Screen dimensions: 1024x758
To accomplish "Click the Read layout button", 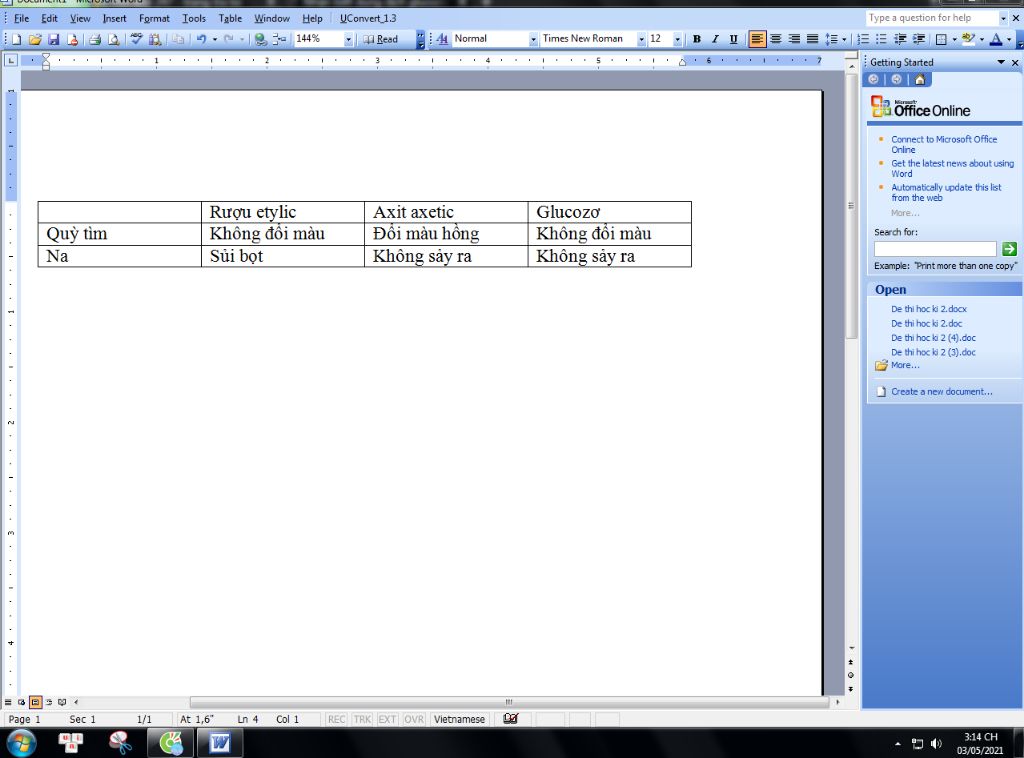I will pos(381,39).
